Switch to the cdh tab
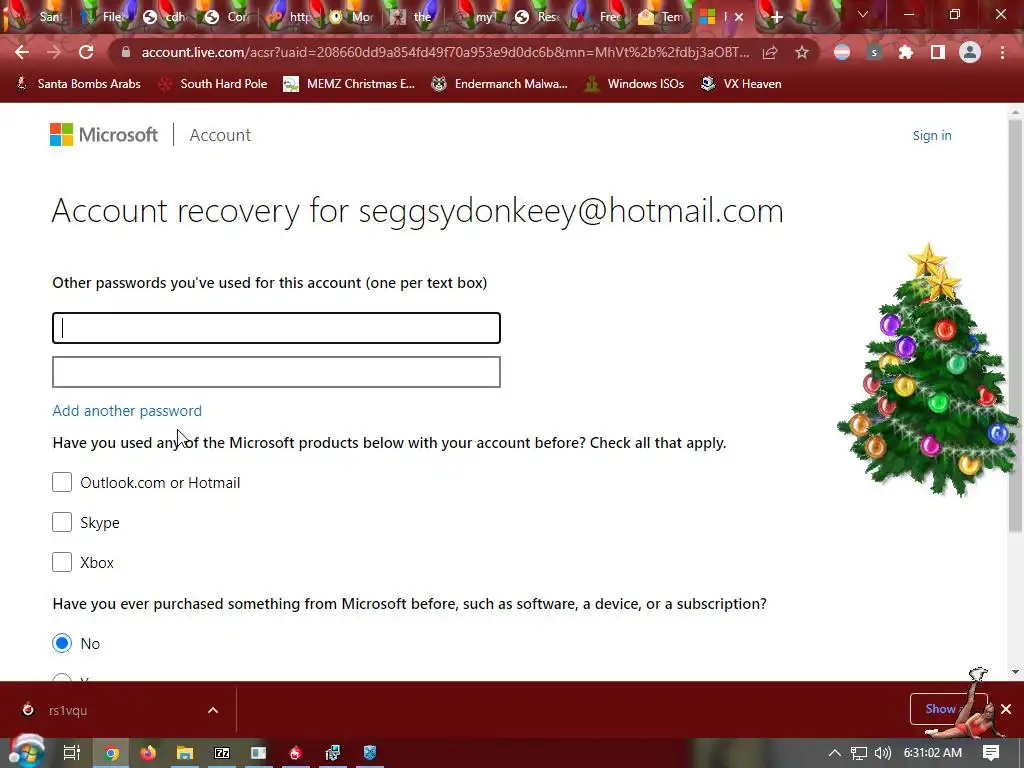 tap(165, 17)
